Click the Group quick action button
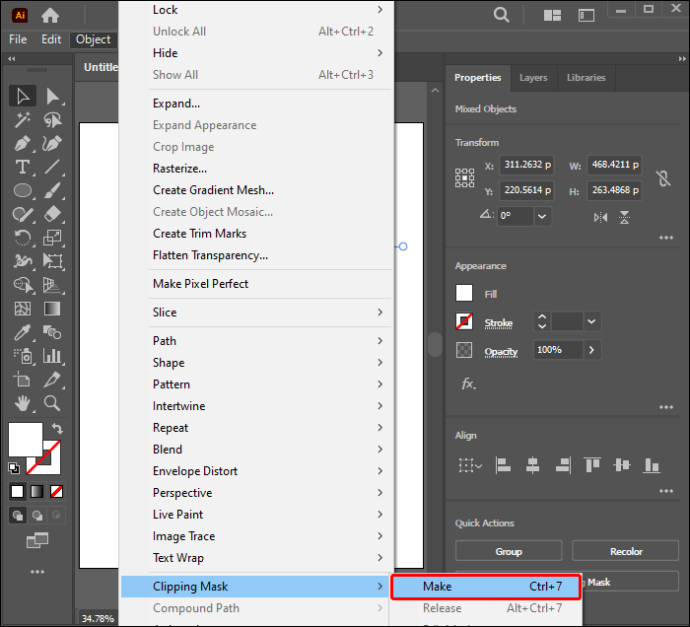This screenshot has width=690, height=627. (509, 551)
